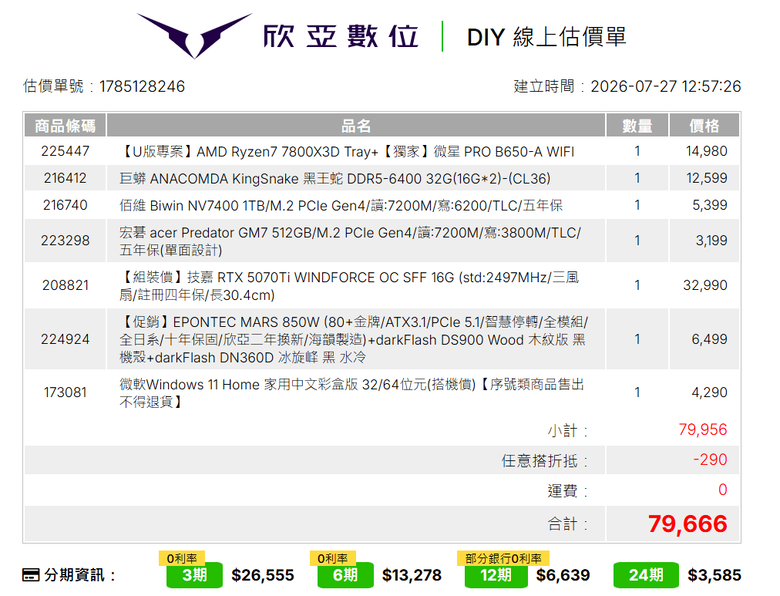
Task: Click the 商品條碼 column header
Action: click(65, 126)
